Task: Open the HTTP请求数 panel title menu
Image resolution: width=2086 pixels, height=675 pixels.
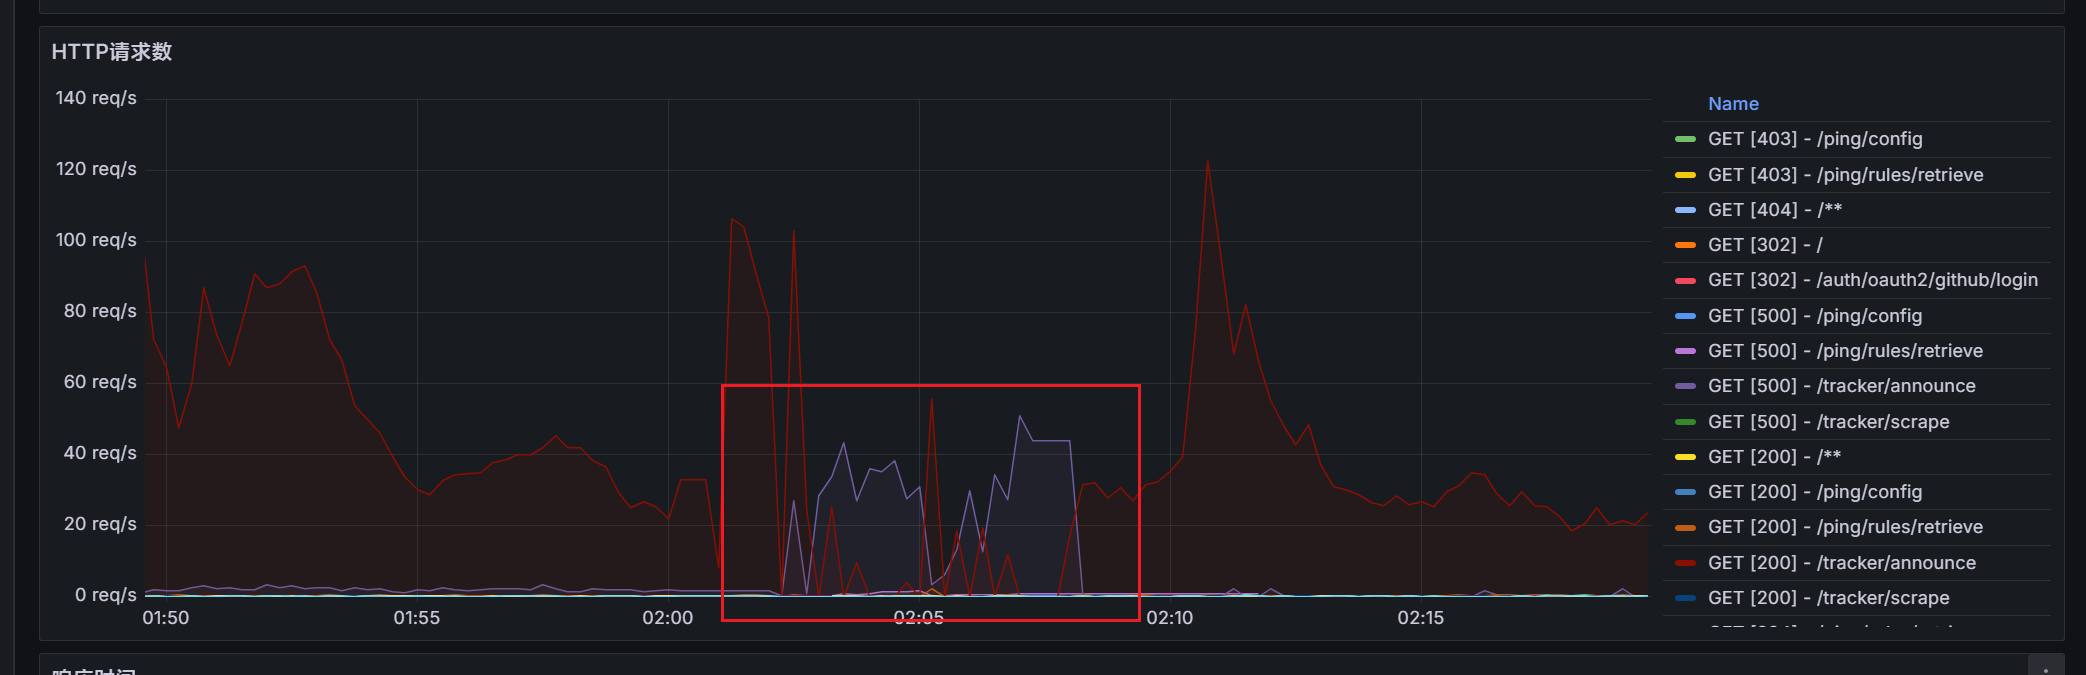Action: (x=112, y=52)
